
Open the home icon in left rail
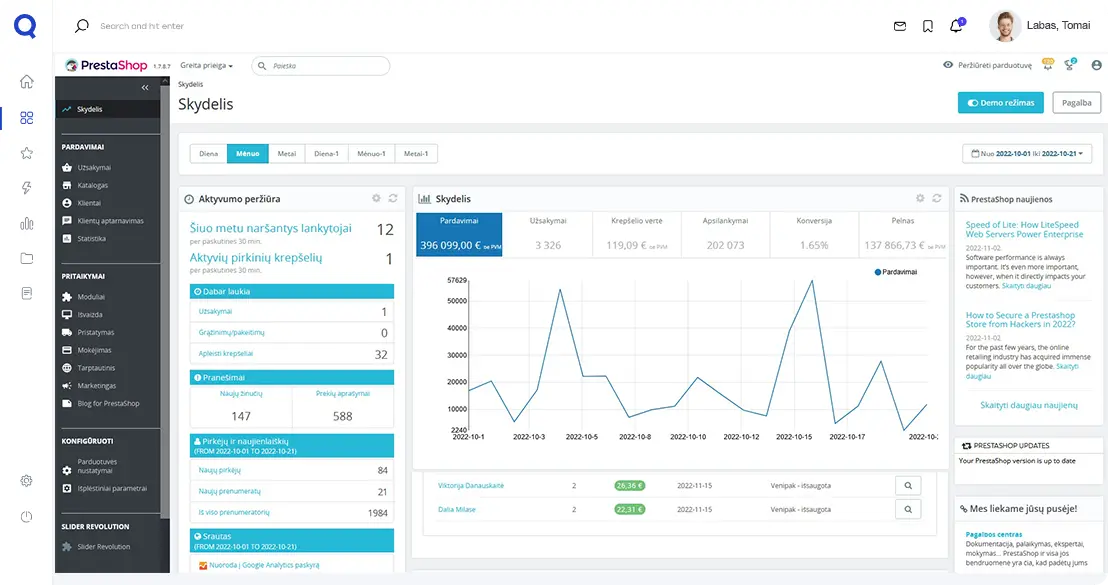tap(26, 81)
